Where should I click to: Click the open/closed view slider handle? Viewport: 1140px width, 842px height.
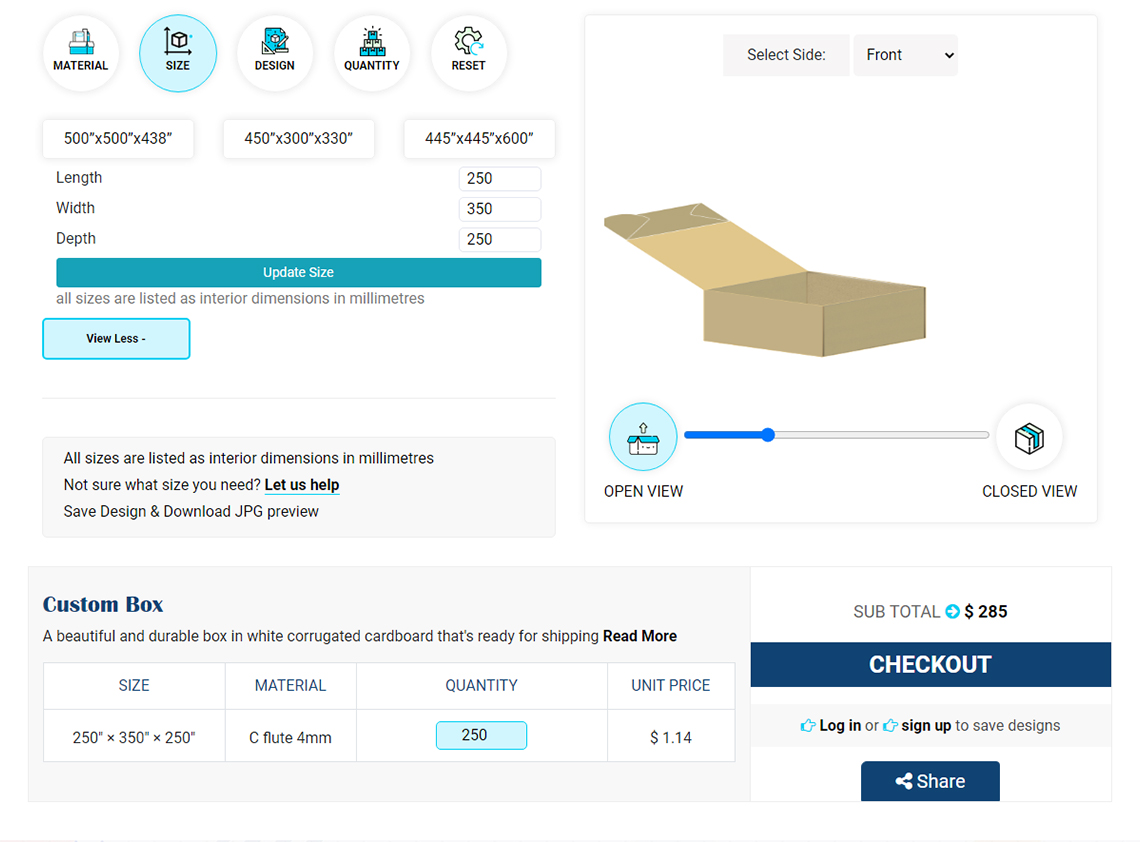pyautogui.click(x=768, y=435)
